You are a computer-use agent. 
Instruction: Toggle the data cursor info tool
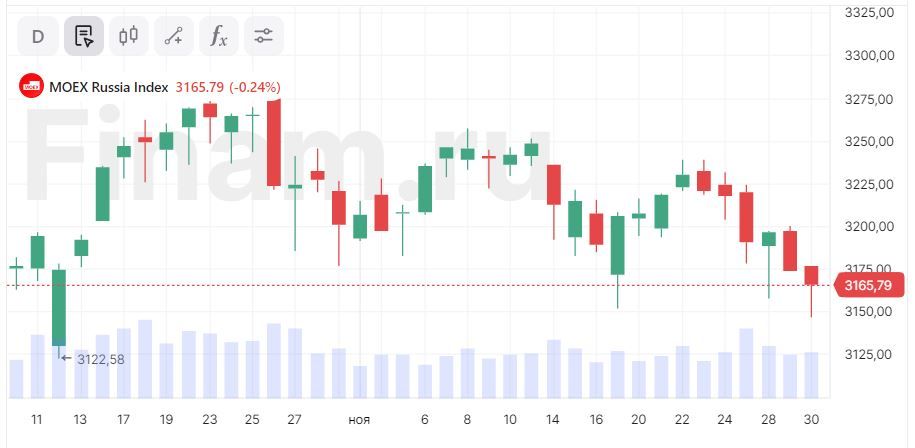pyautogui.click(x=84, y=37)
